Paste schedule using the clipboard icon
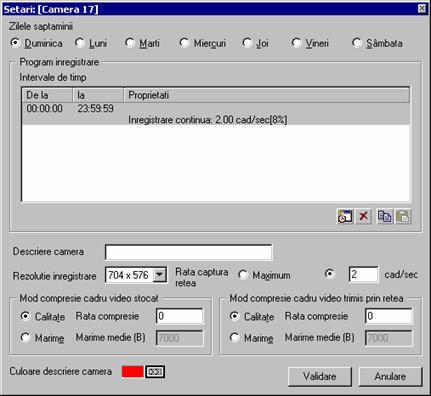This screenshot has height=396, width=431. click(403, 216)
